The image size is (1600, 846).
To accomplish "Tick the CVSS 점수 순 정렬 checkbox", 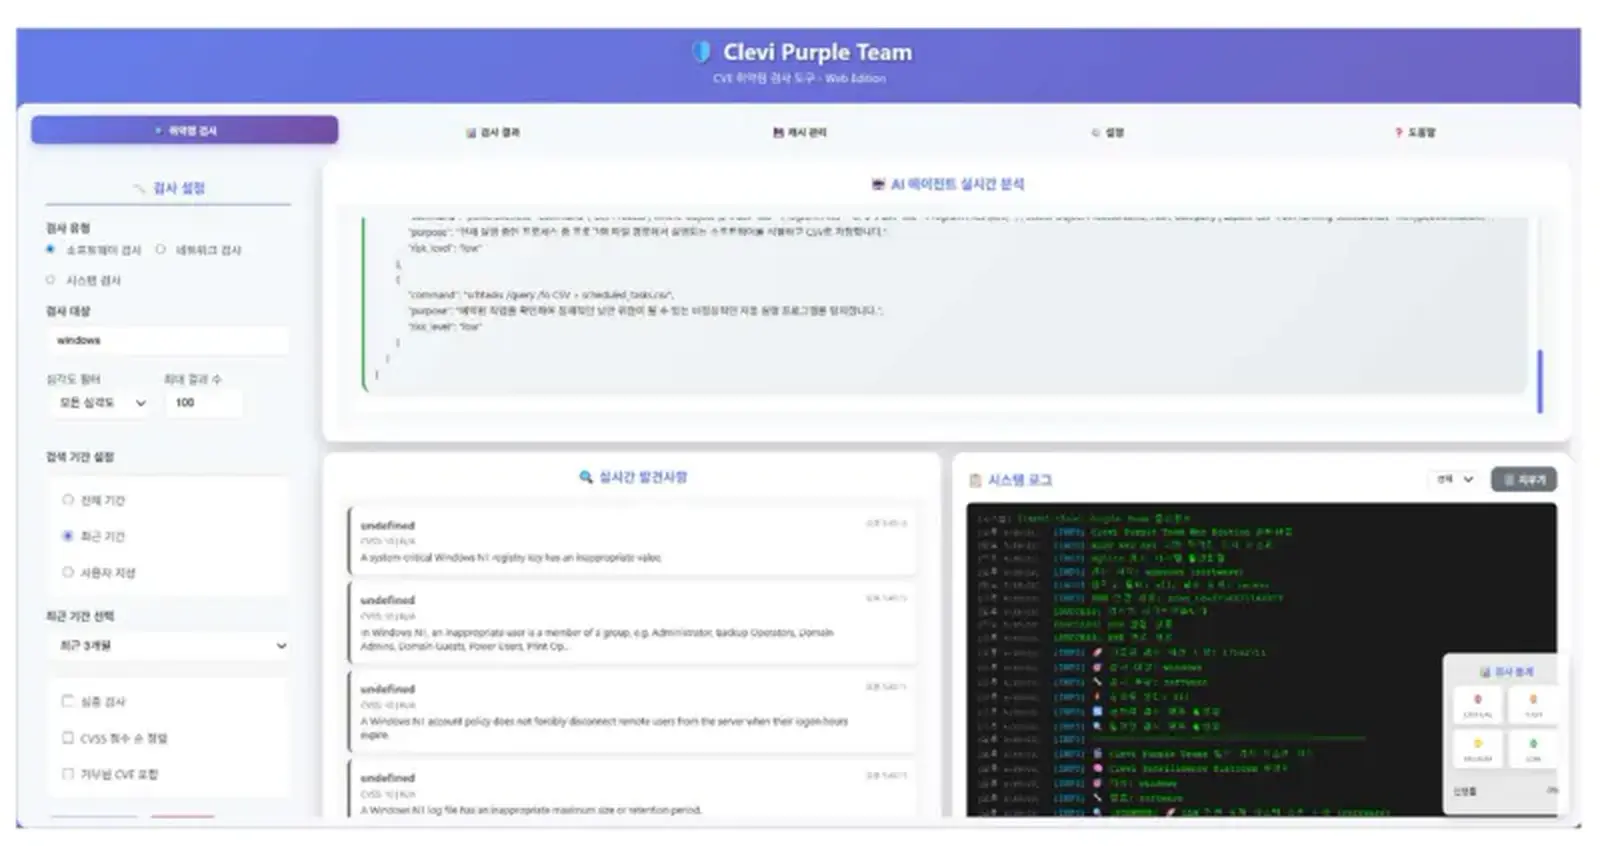I will click(x=68, y=738).
